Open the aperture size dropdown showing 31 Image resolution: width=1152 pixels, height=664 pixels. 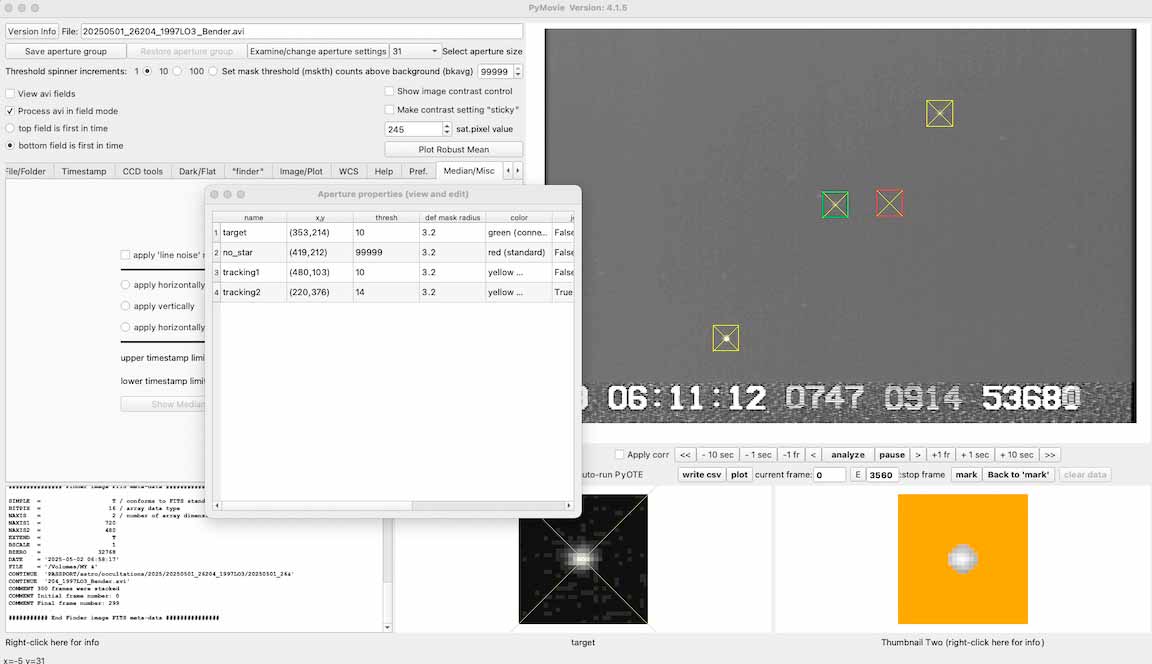(x=415, y=51)
